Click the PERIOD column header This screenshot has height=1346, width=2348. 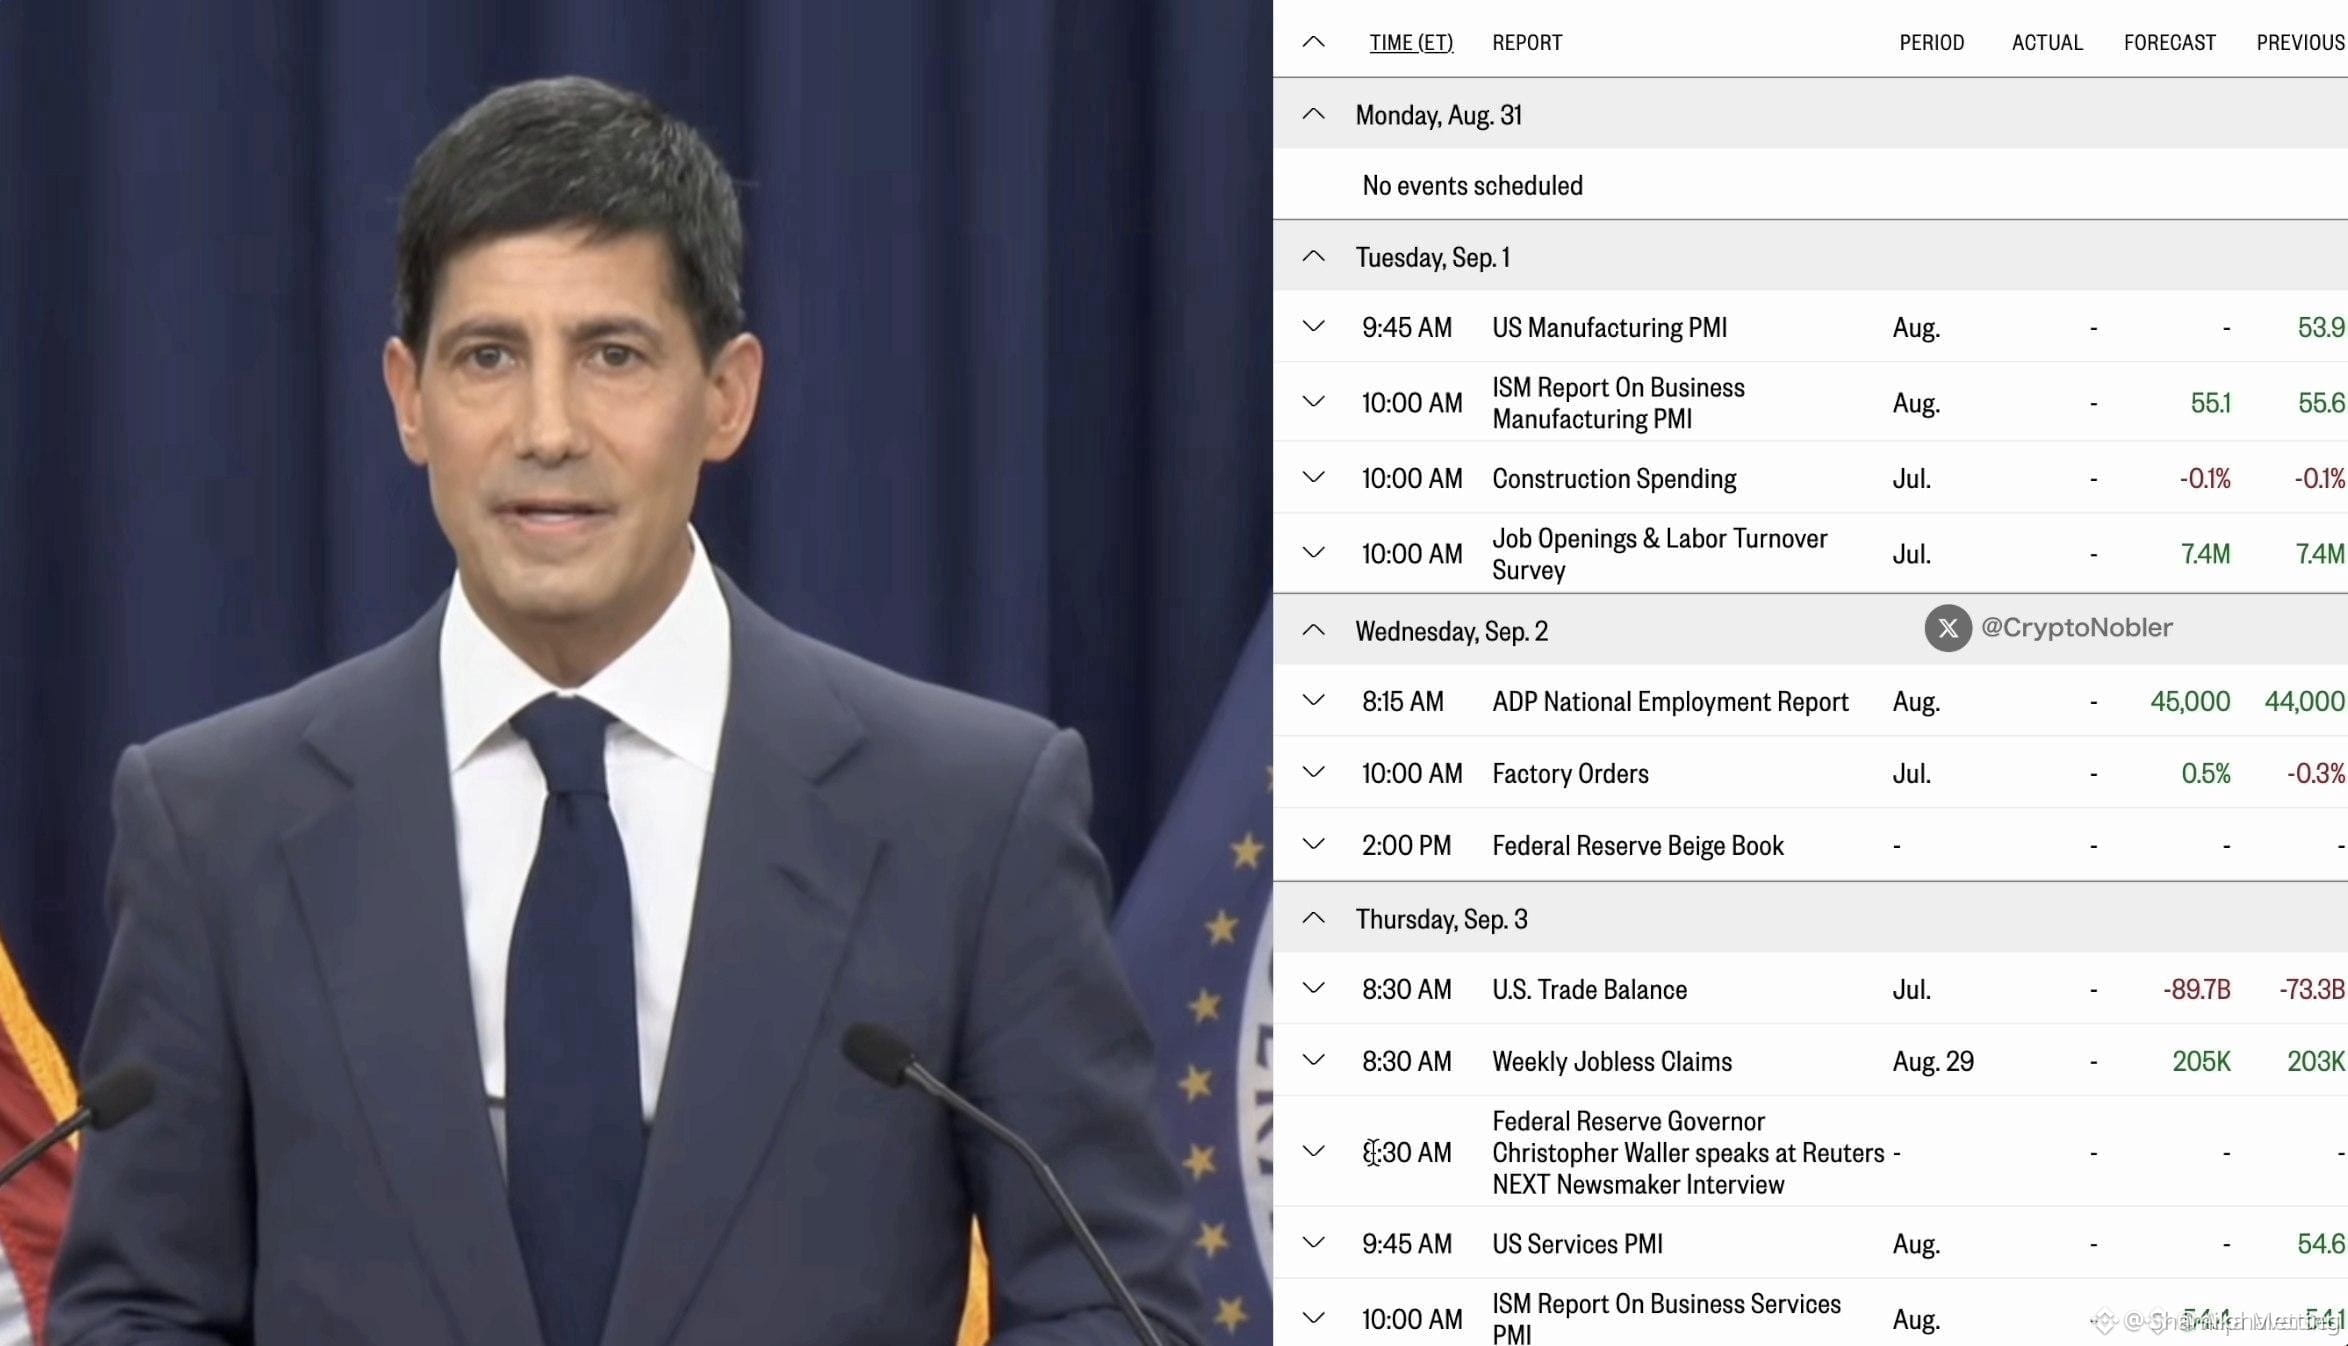[1931, 43]
